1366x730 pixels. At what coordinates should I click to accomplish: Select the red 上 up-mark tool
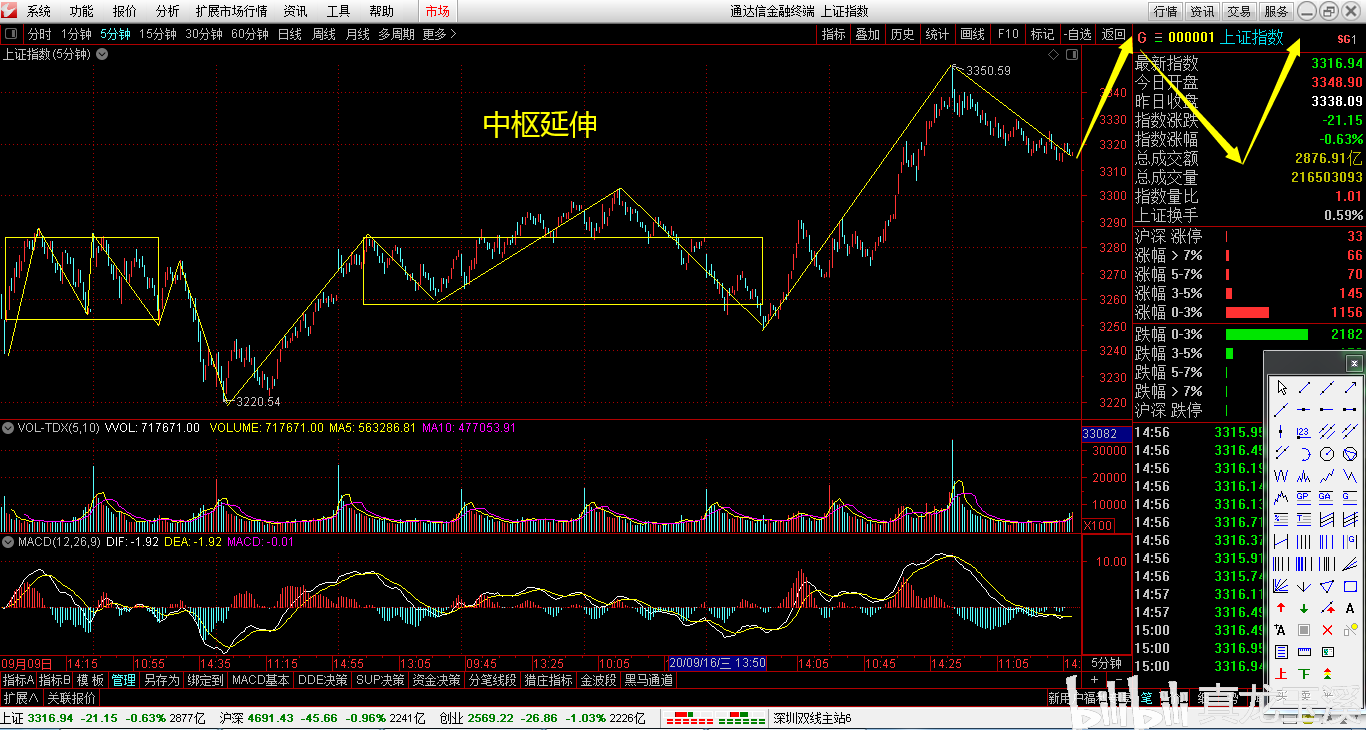1281,673
